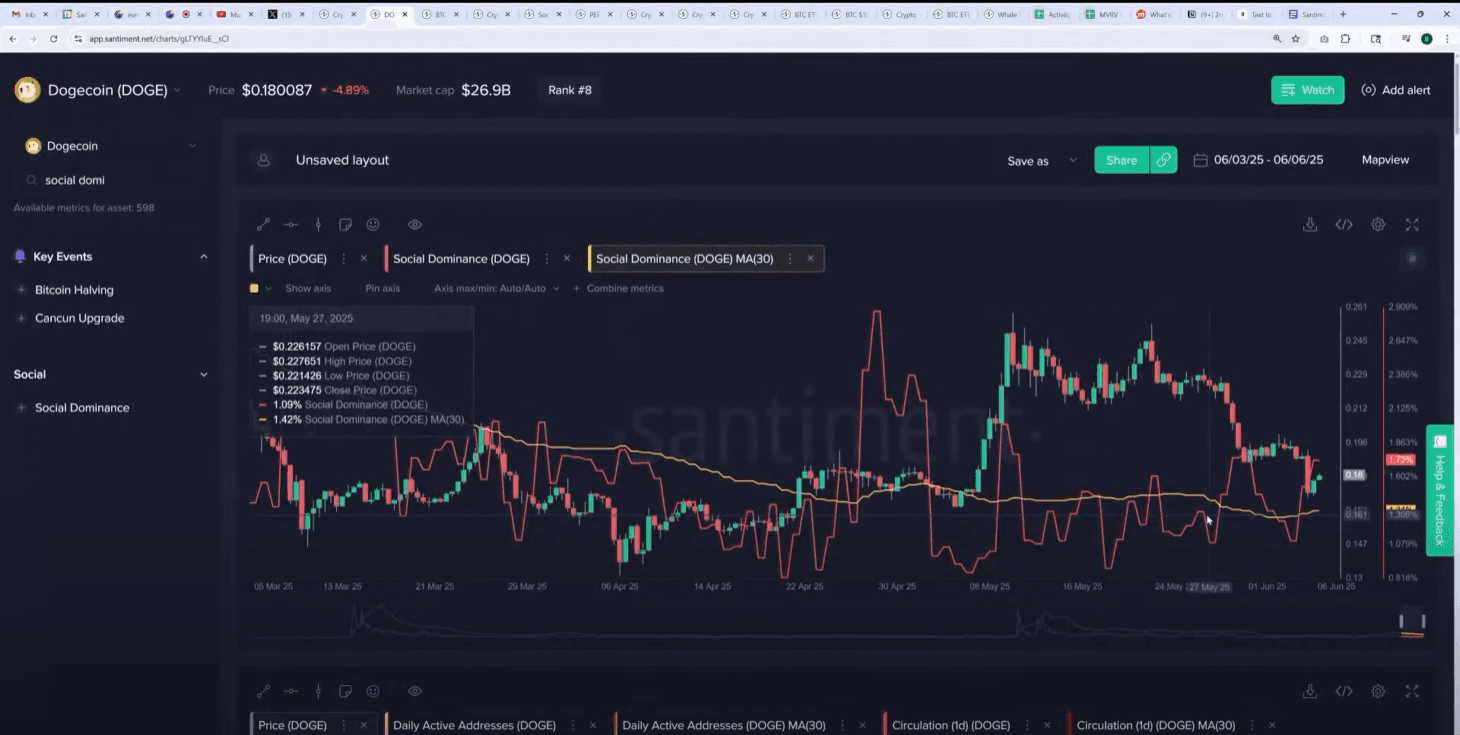
Task: Click the download icon in the first chart toolbar
Action: [1309, 225]
